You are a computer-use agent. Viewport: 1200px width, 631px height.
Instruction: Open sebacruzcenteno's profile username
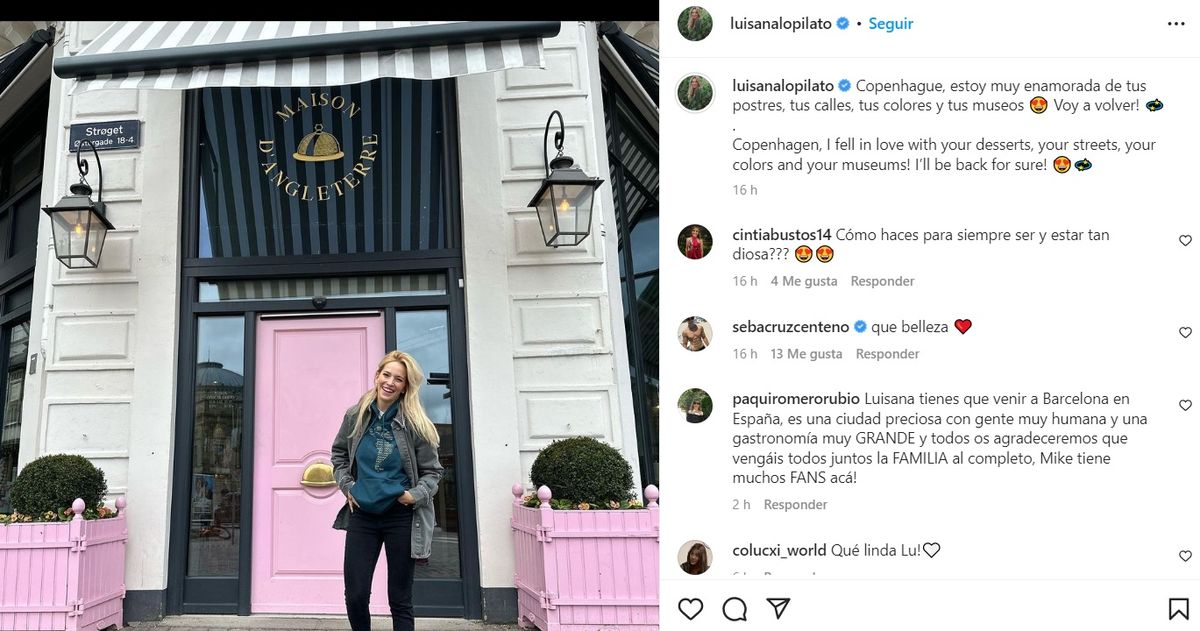[790, 327]
